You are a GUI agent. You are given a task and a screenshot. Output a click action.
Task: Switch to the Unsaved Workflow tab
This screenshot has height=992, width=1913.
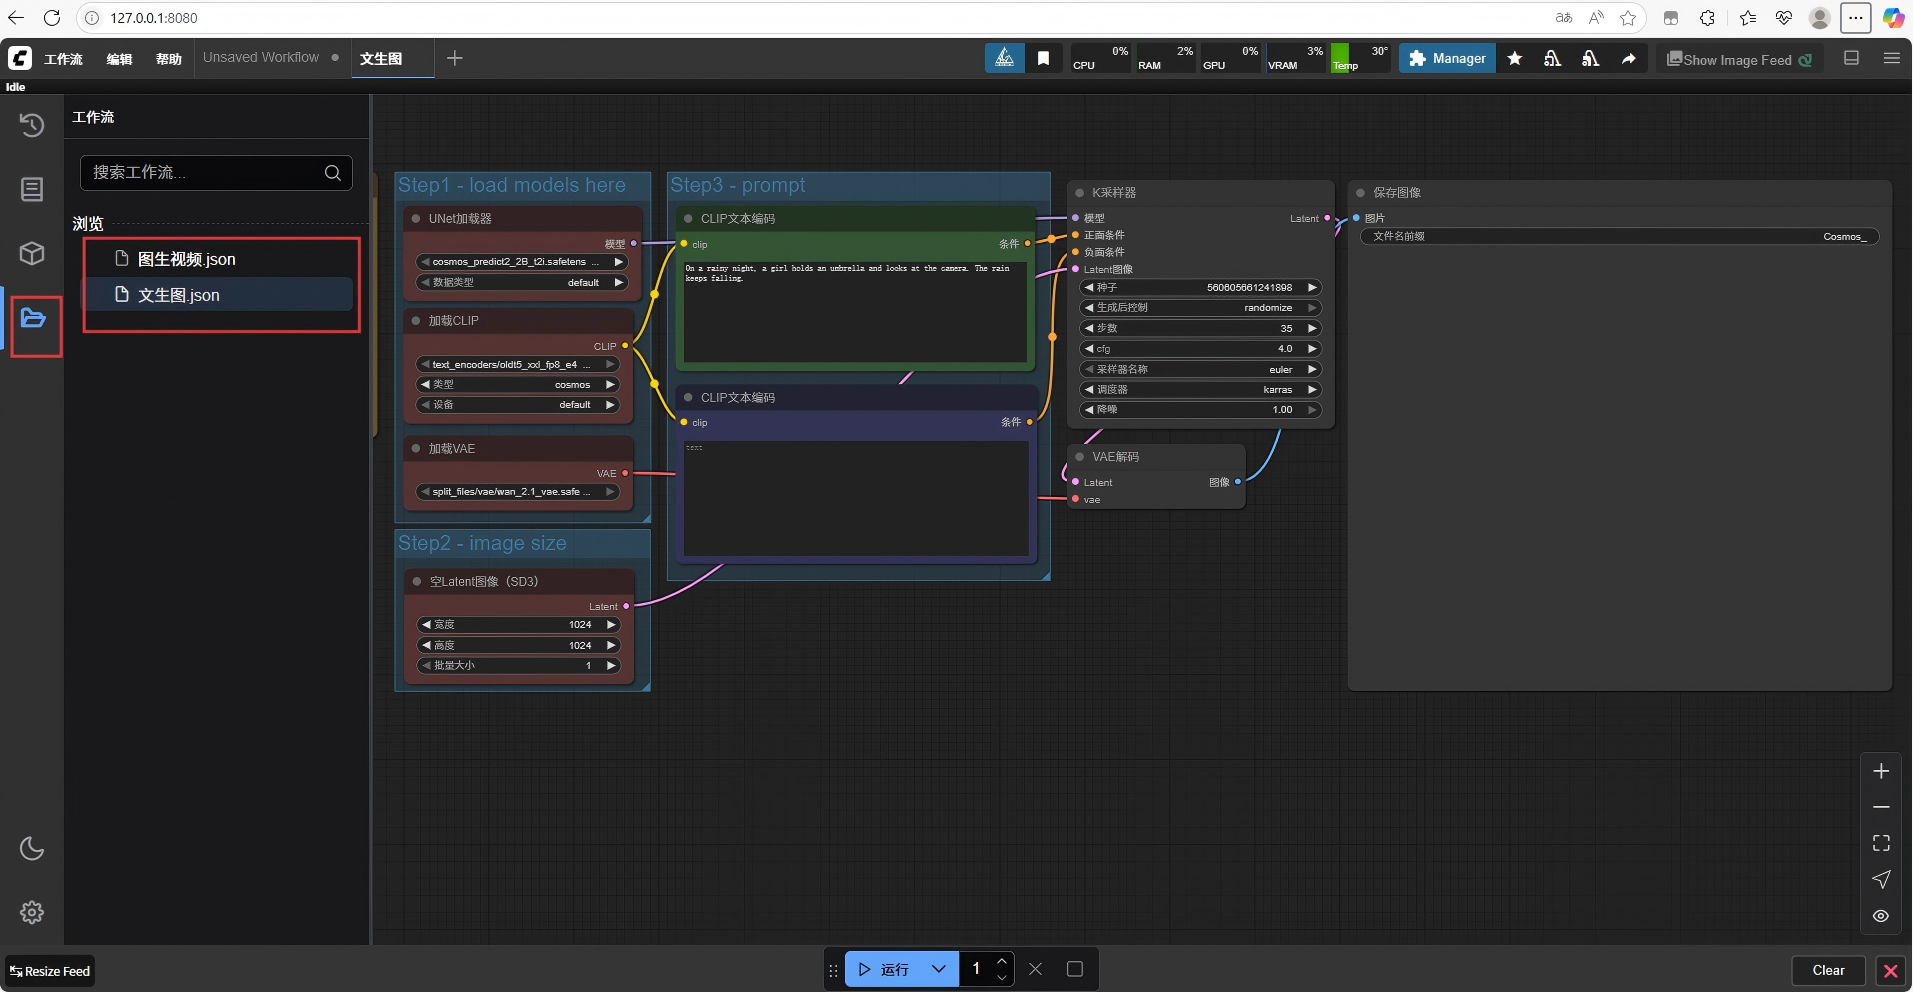(x=261, y=57)
